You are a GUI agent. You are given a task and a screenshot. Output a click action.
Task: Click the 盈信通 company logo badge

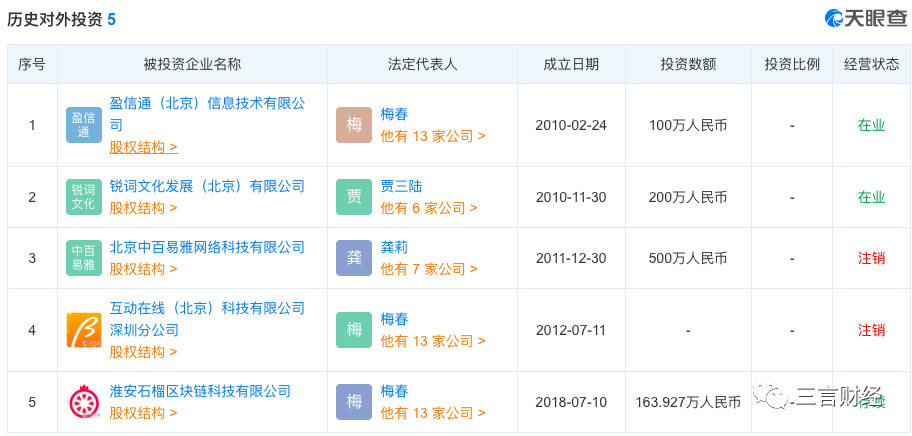click(83, 125)
